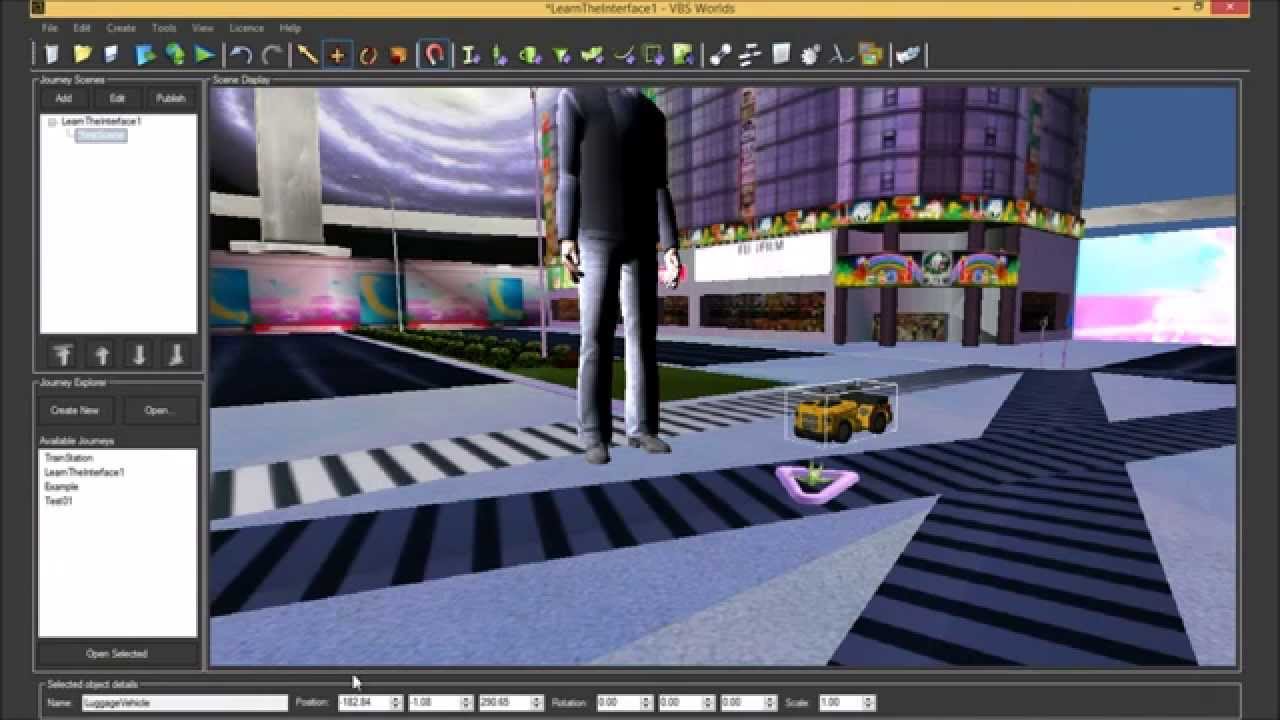Click the Add scene button
This screenshot has width=1280, height=720.
63,98
